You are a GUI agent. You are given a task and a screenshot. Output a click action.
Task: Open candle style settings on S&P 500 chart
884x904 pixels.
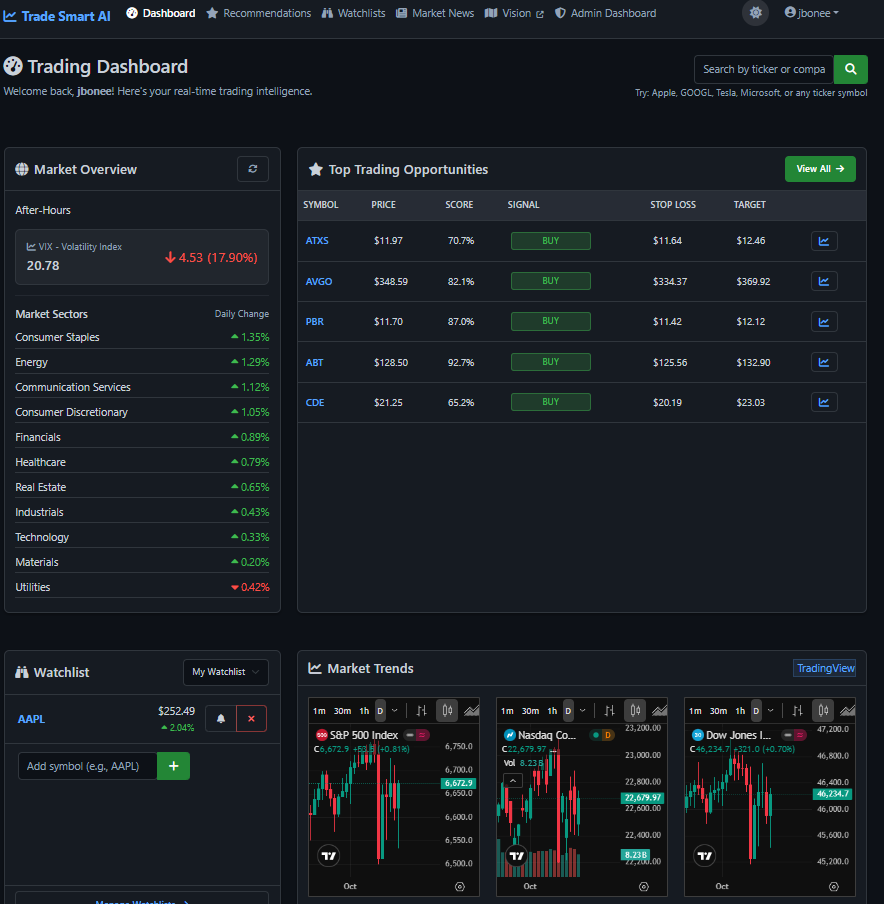447,709
